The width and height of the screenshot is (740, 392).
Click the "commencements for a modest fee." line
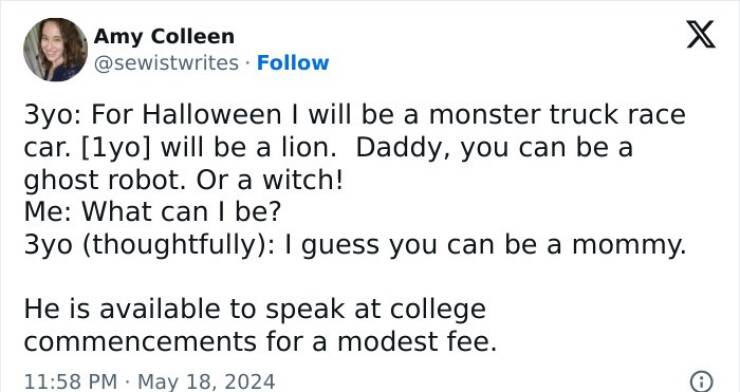pos(260,342)
